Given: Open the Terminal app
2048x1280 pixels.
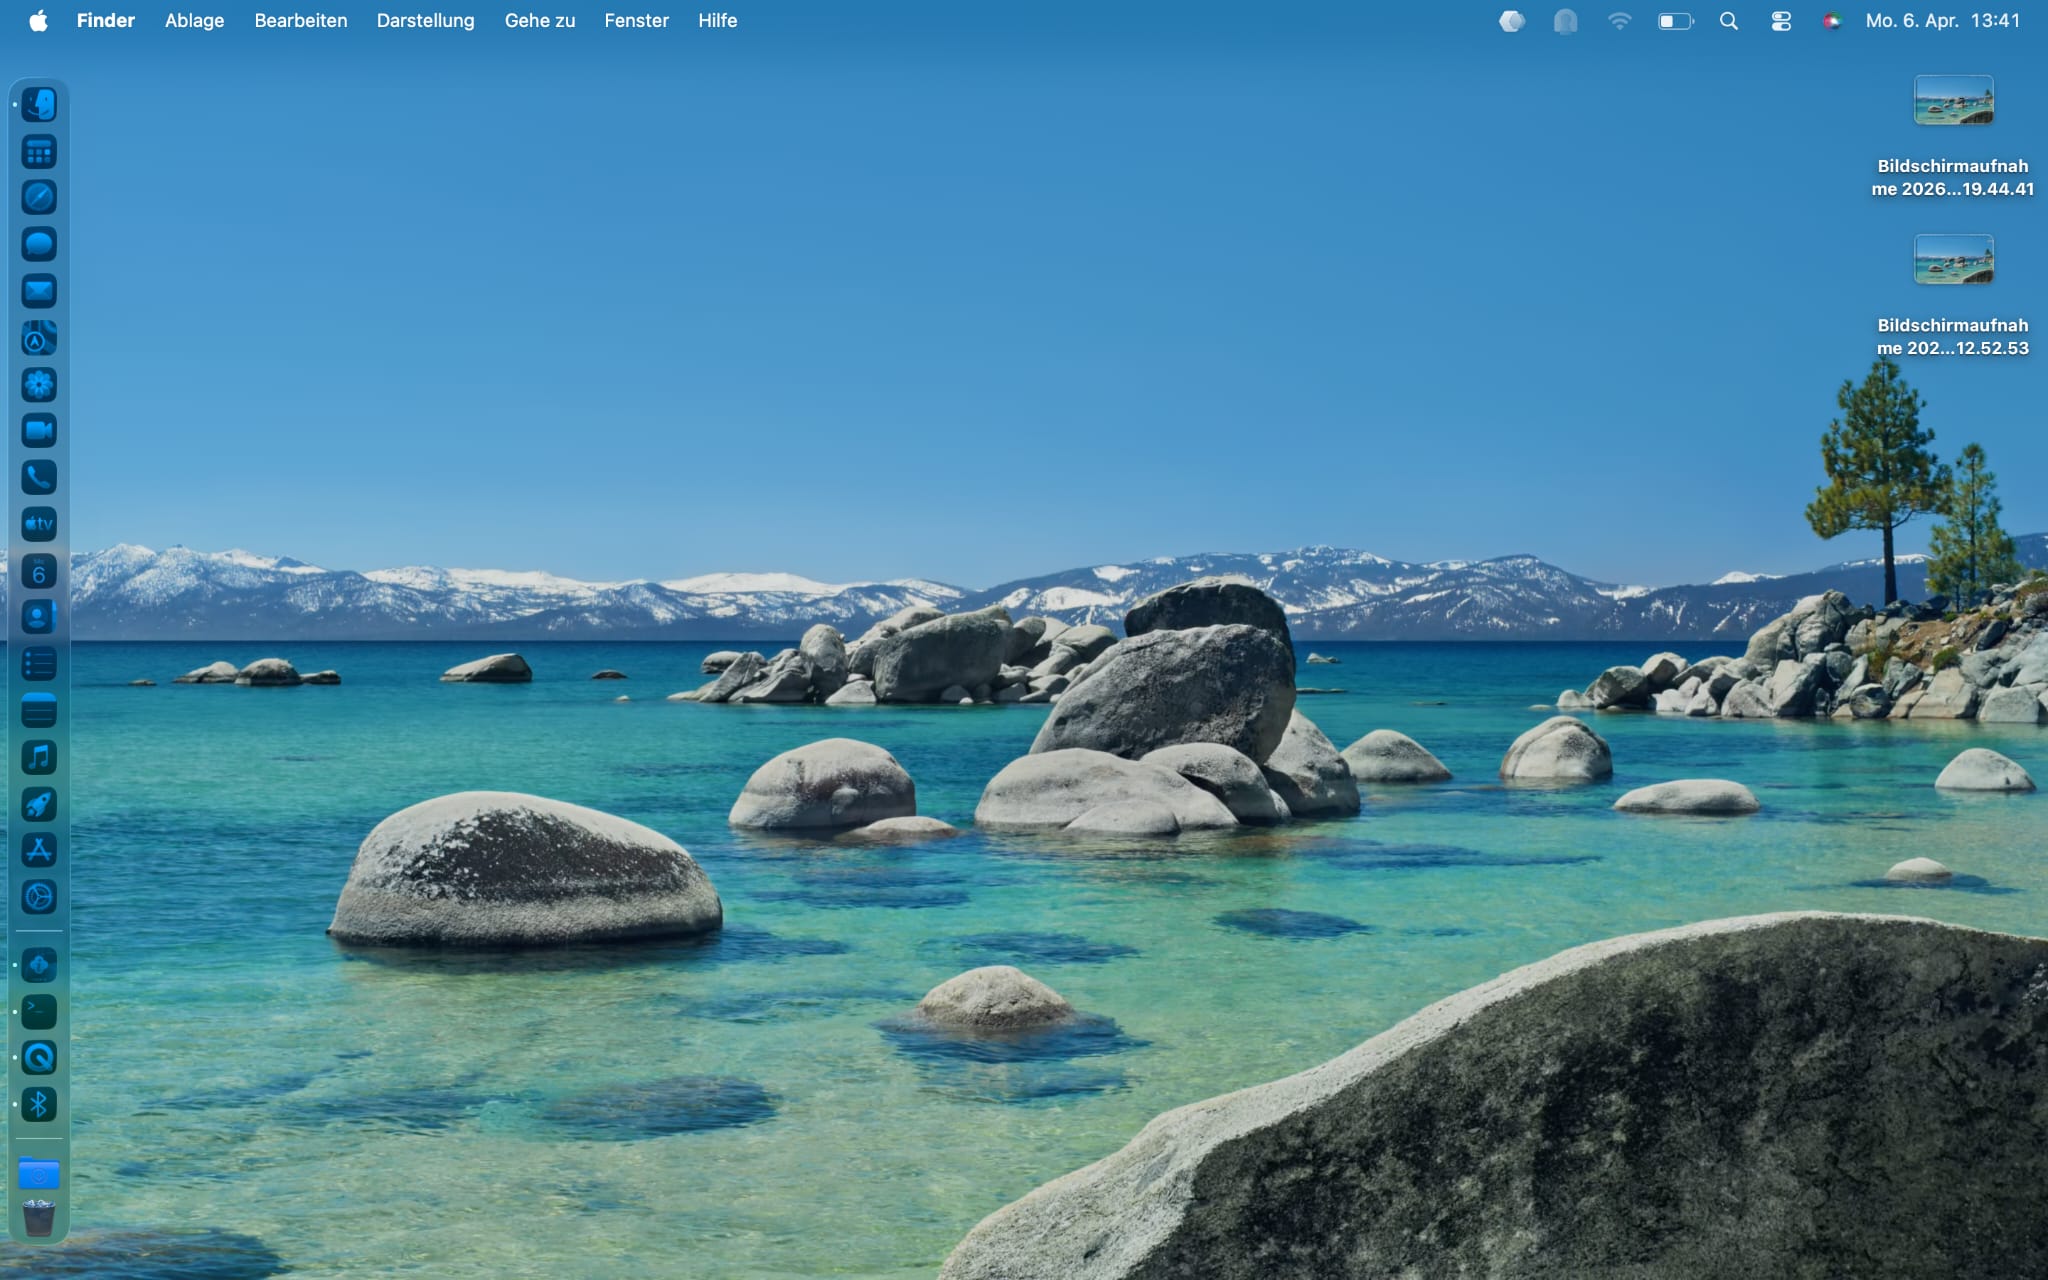Looking at the screenshot, I should (38, 1011).
